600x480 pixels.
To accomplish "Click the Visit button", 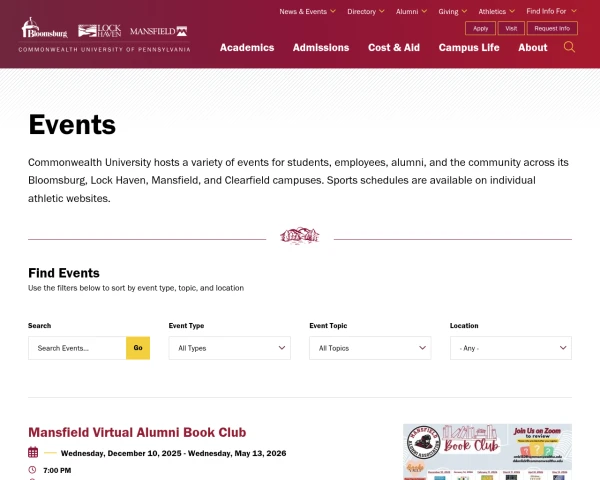I will point(511,28).
